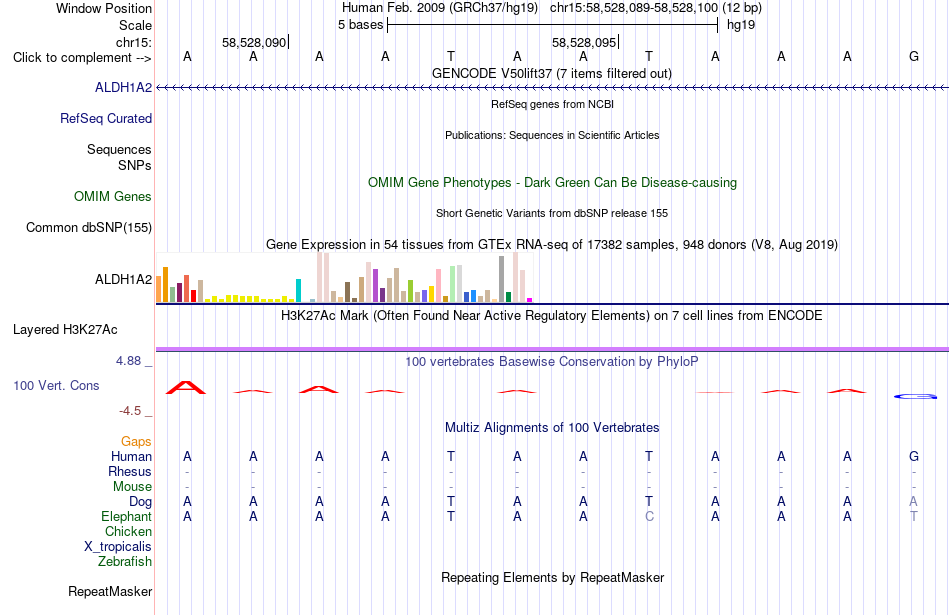Open the Sequences track label
This screenshot has height=615, width=950.
(119, 150)
